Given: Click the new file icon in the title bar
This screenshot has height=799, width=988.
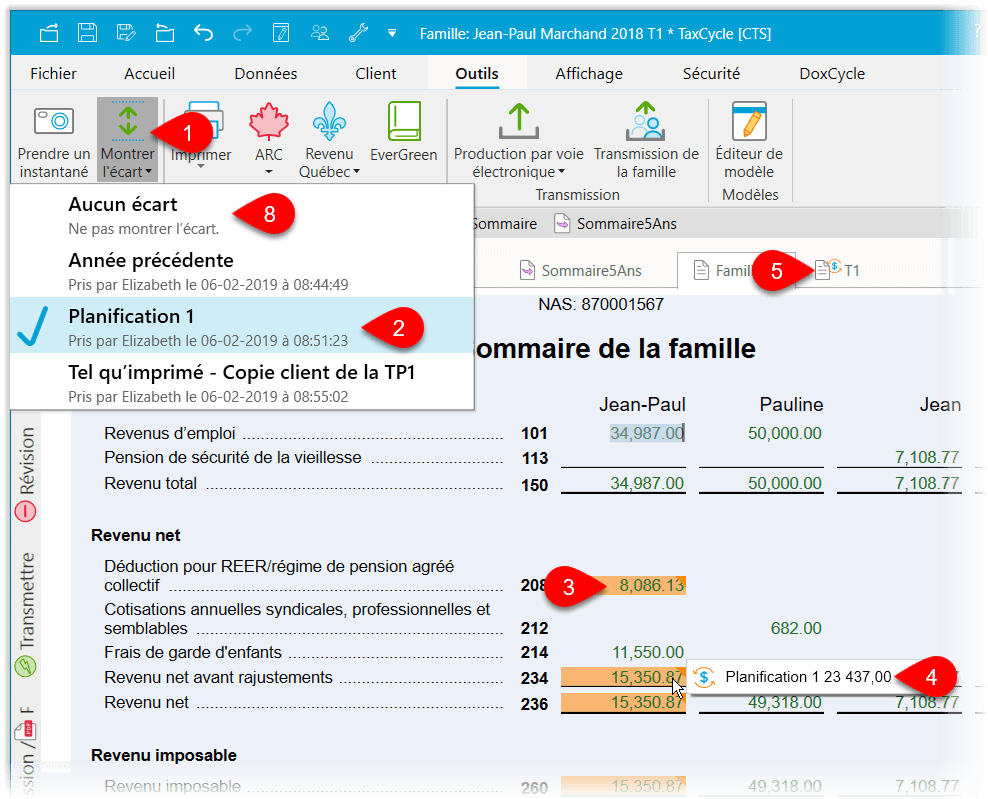Looking at the screenshot, I should (x=49, y=32).
